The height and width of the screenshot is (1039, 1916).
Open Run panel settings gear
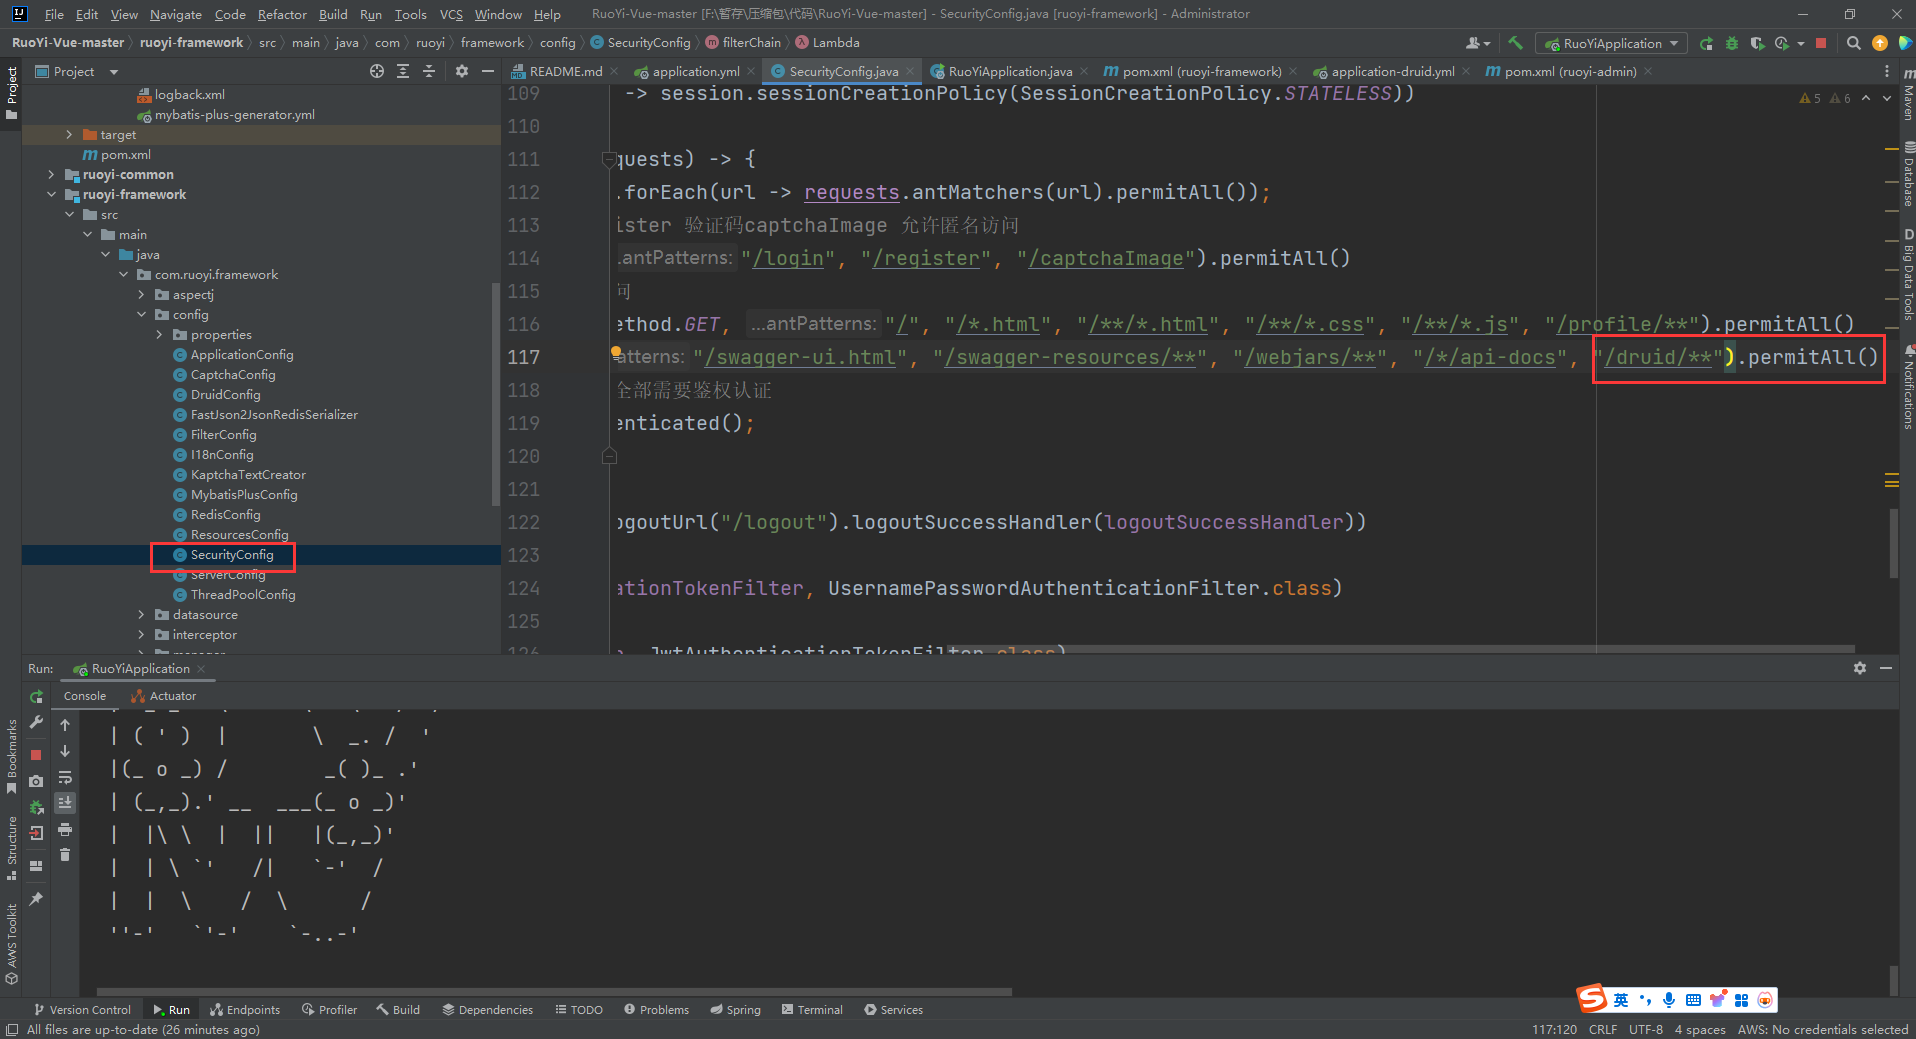pyautogui.click(x=1860, y=668)
